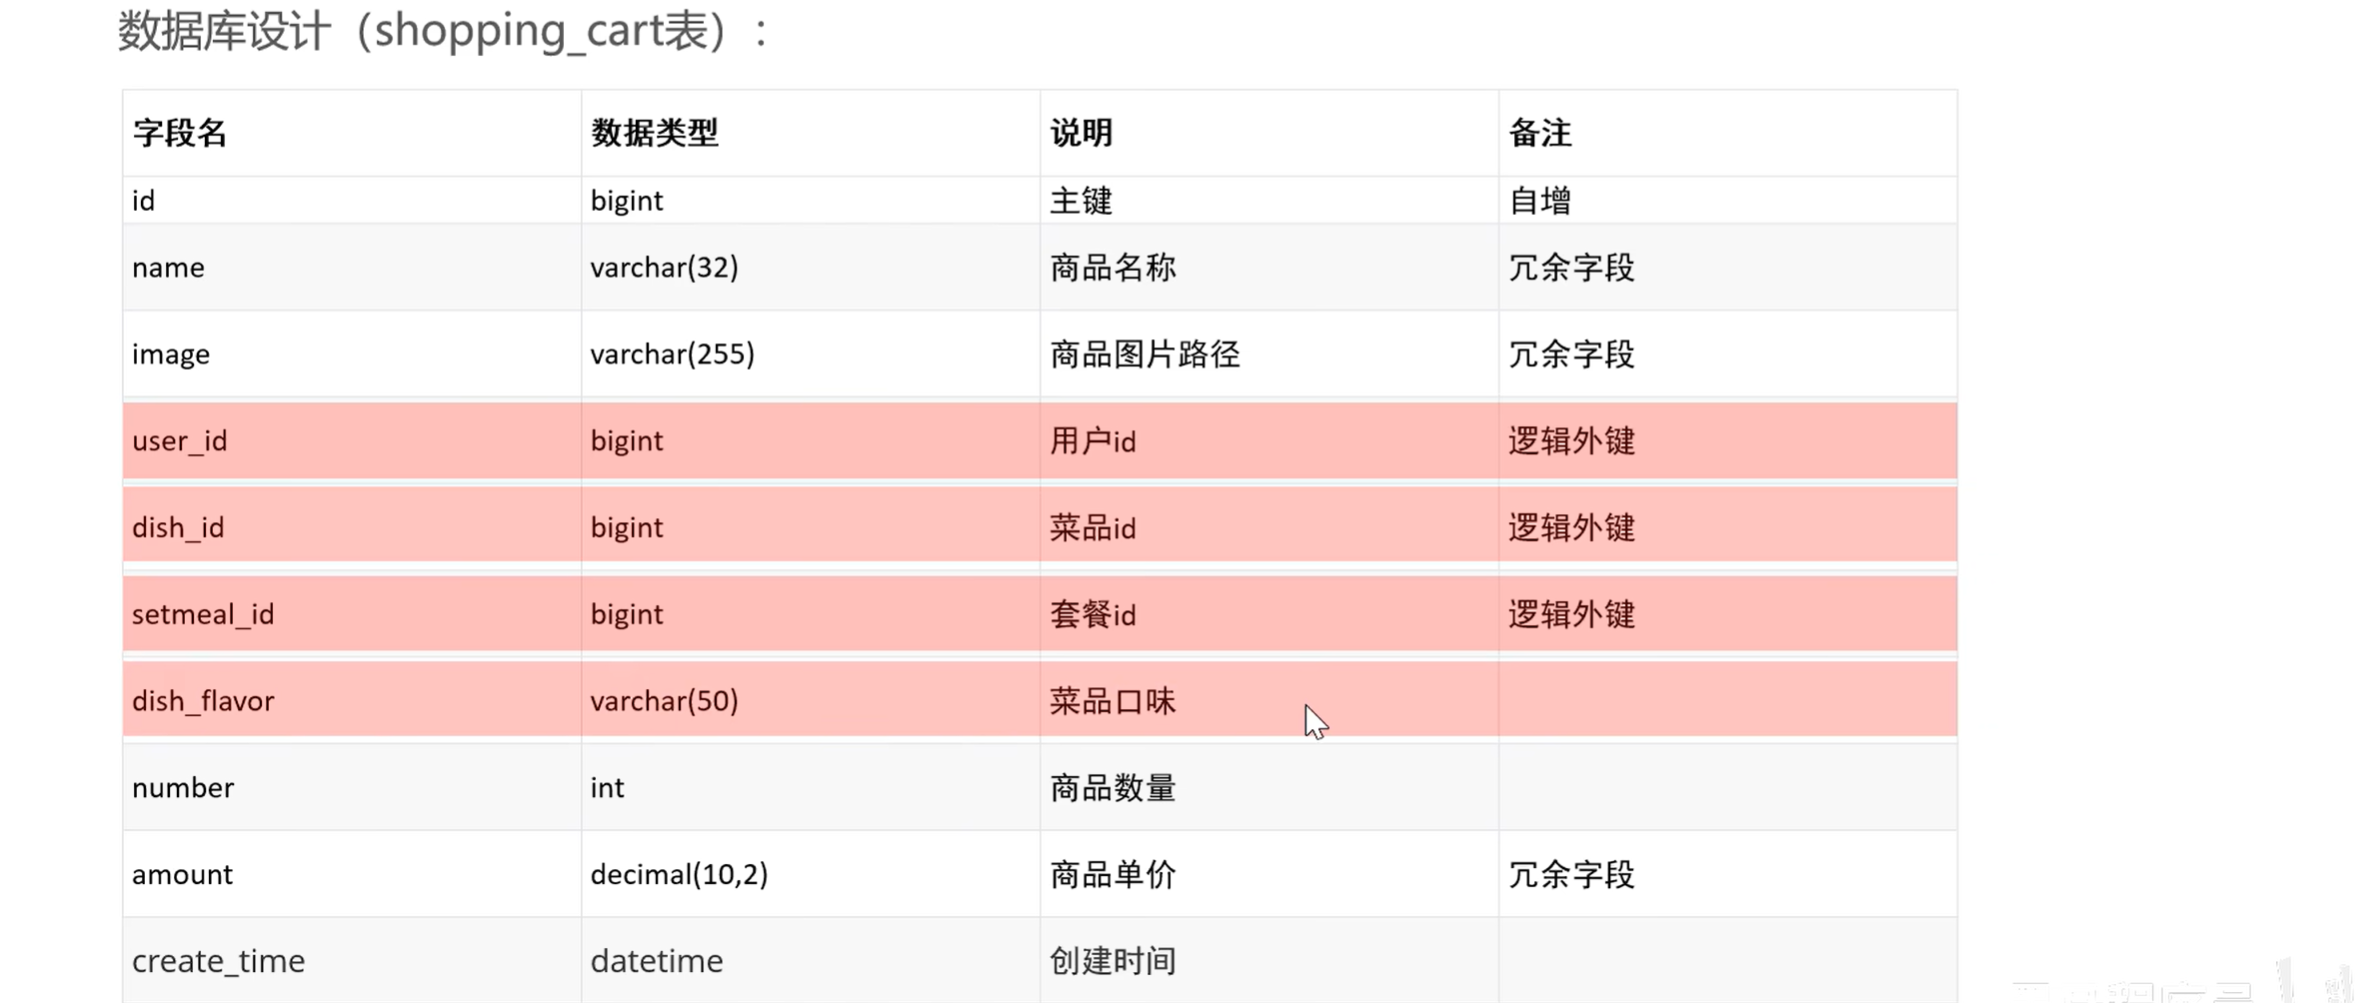Click the dish_flavor field cell
Image resolution: width=2356 pixels, height=1003 pixels.
pos(351,700)
